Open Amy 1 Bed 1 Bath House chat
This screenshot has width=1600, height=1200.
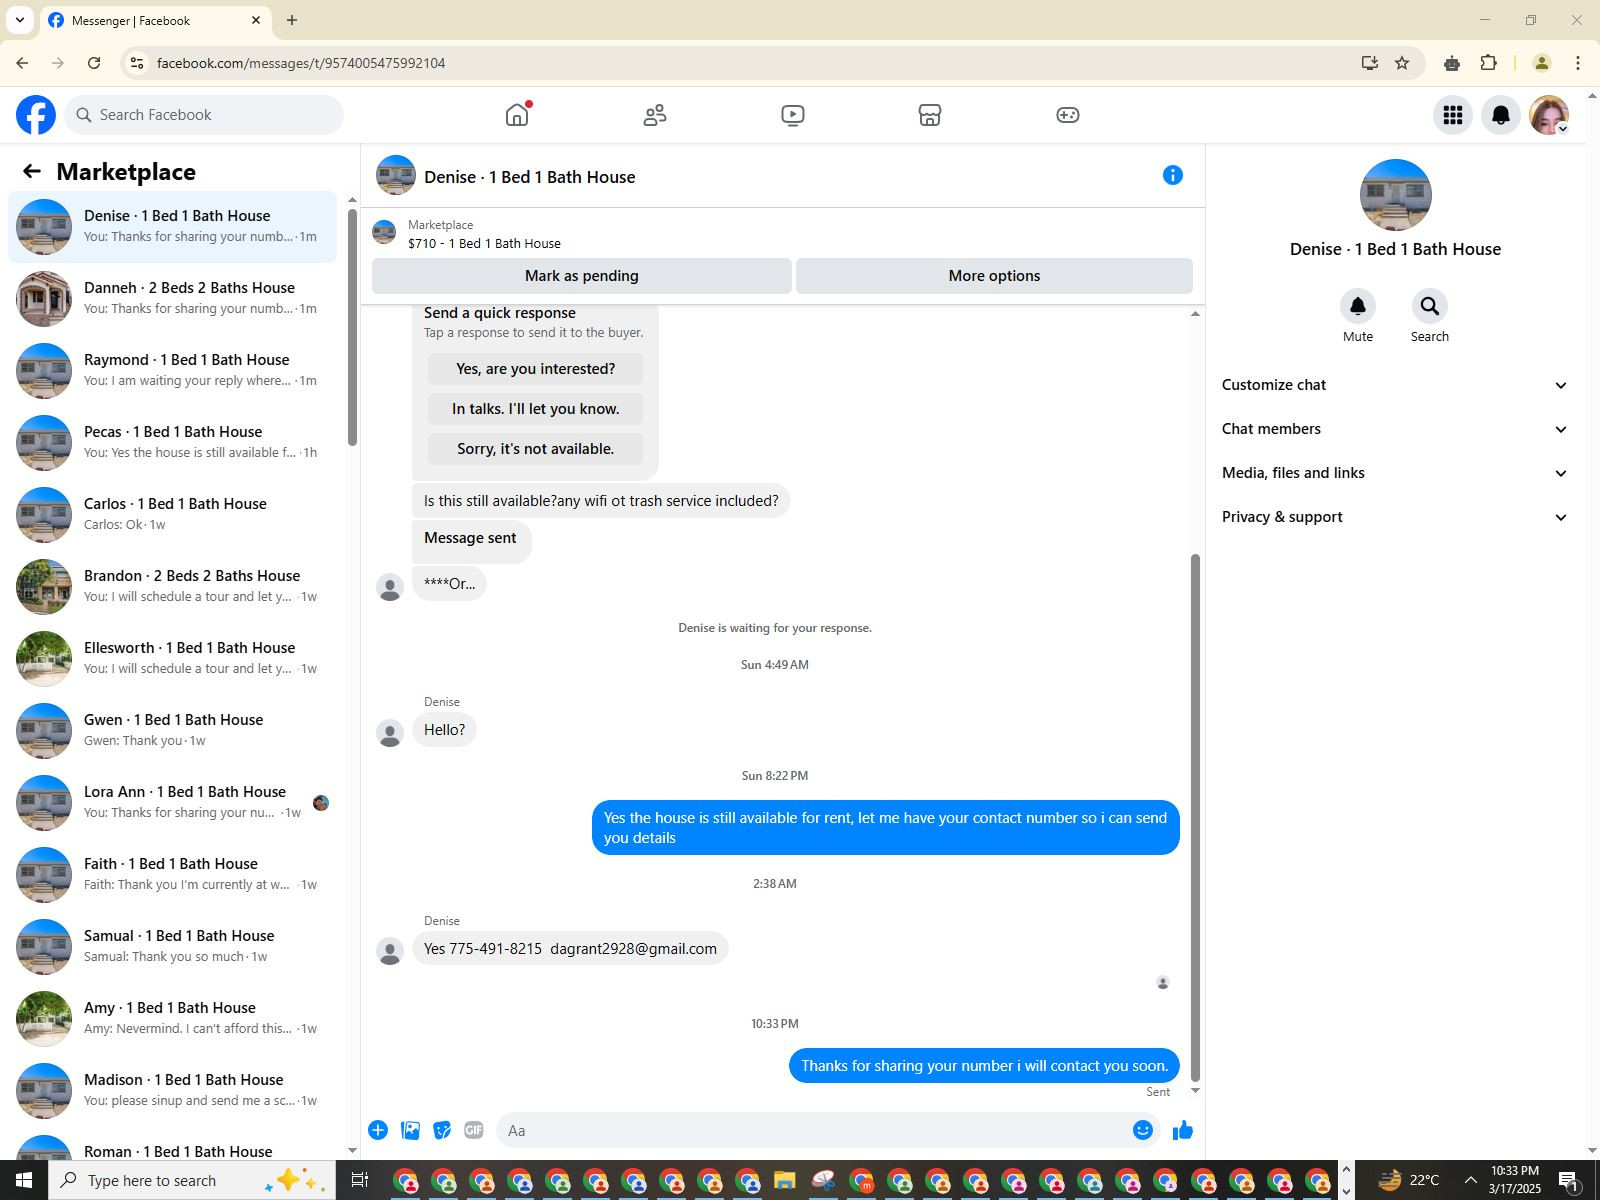click(172, 1019)
